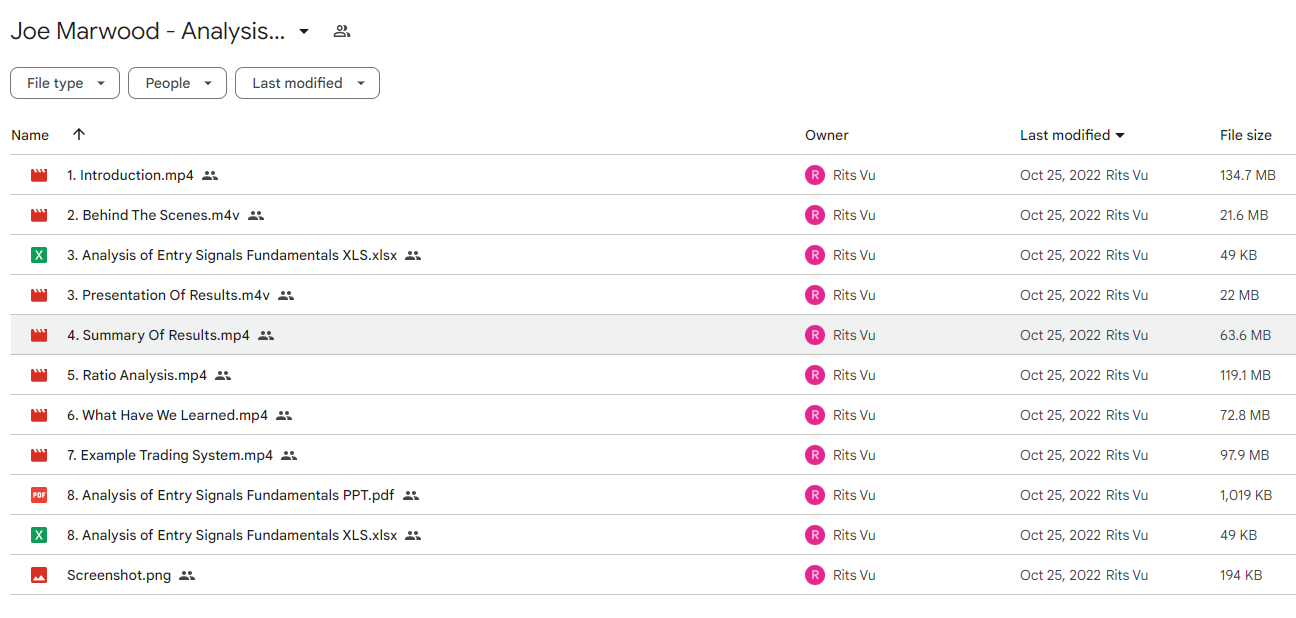
Task: Click the Excel icon of 3. Analysis XLS.xlsx
Action: pyautogui.click(x=39, y=255)
